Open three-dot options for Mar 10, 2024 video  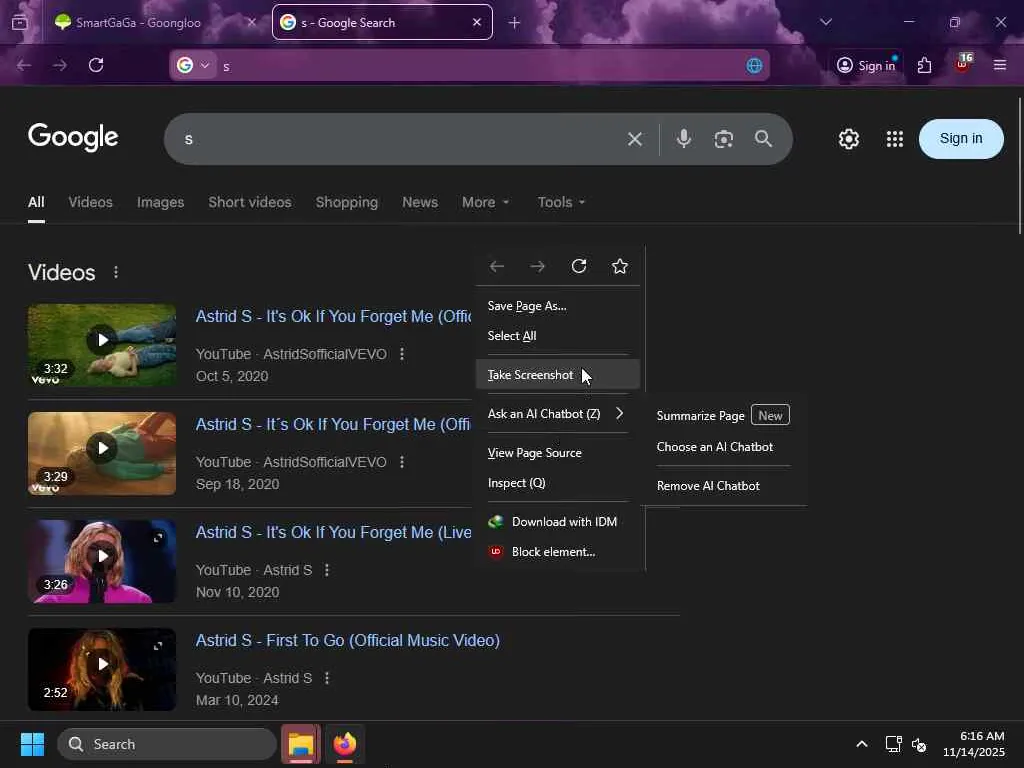coord(327,678)
